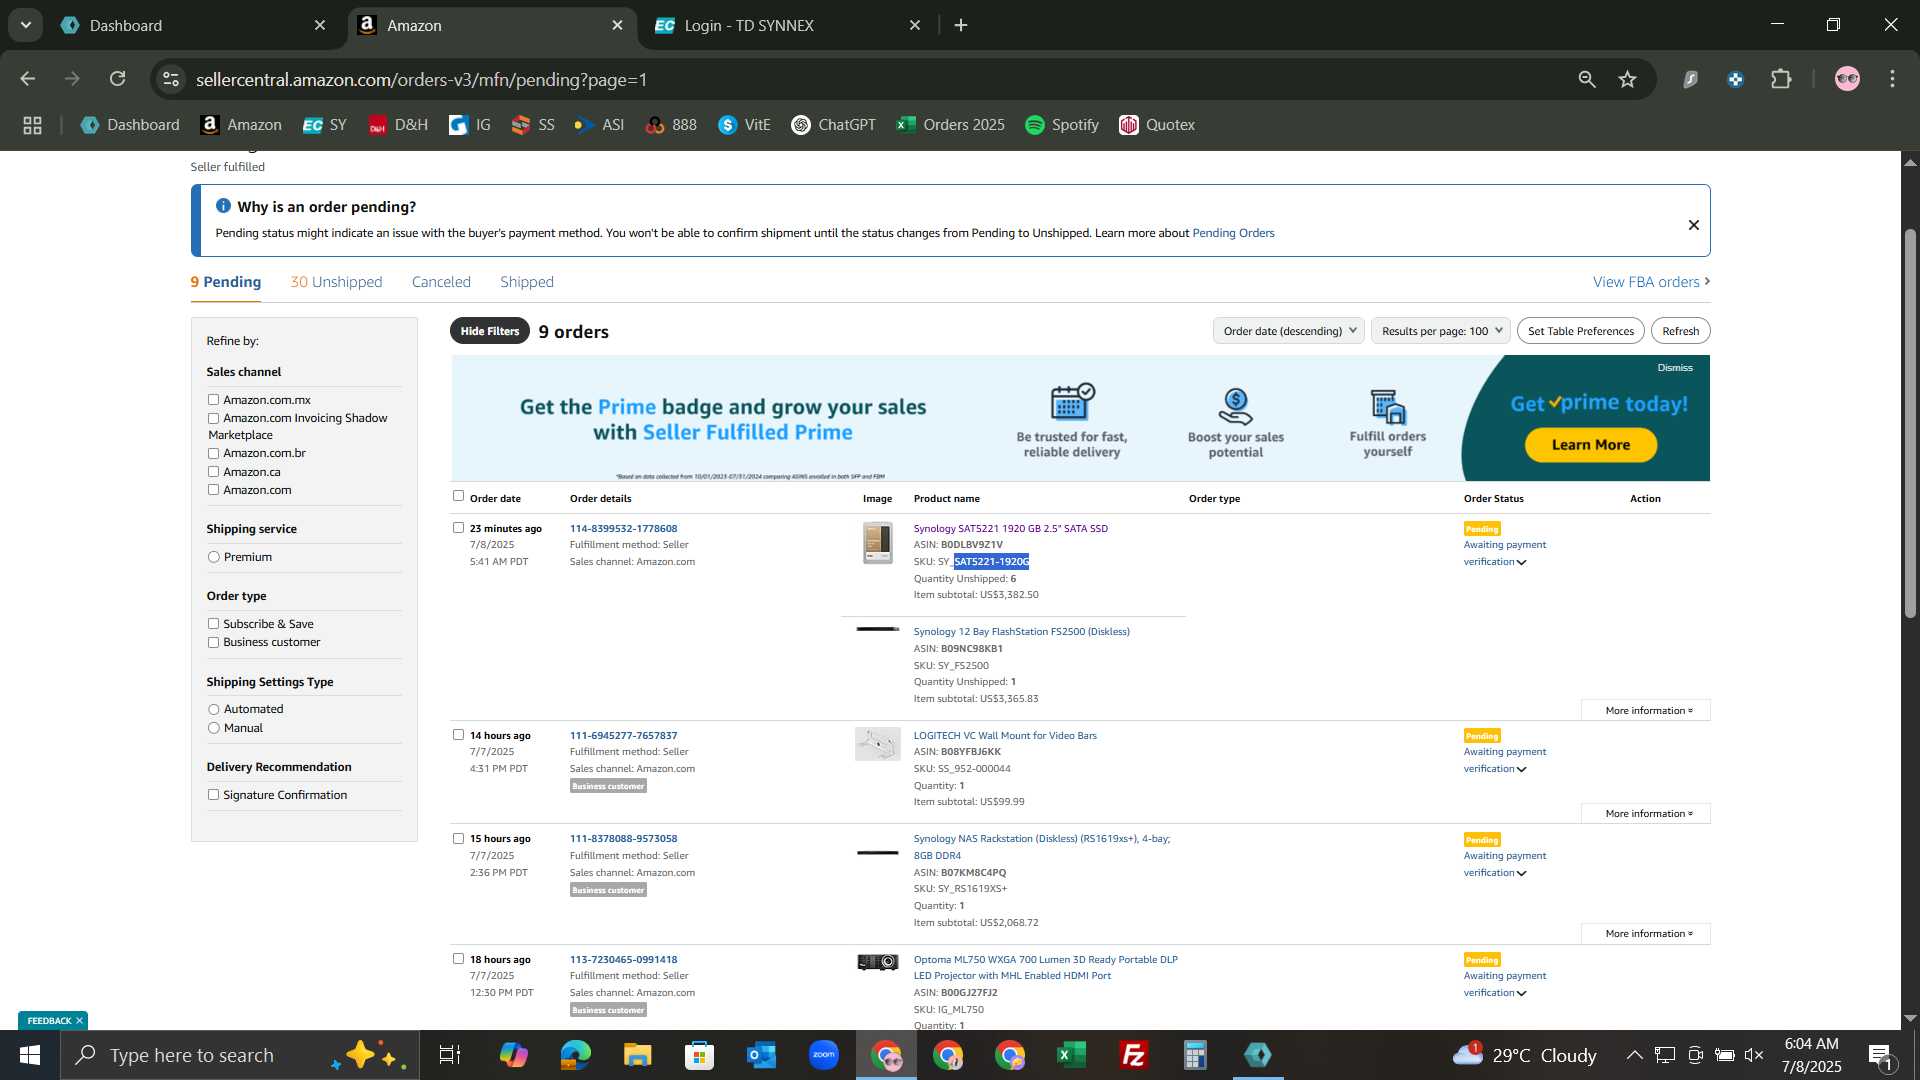The width and height of the screenshot is (1920, 1080).
Task: Expand Awaiting payment verification for Synology NAS Rackstation order
Action: (x=1521, y=873)
